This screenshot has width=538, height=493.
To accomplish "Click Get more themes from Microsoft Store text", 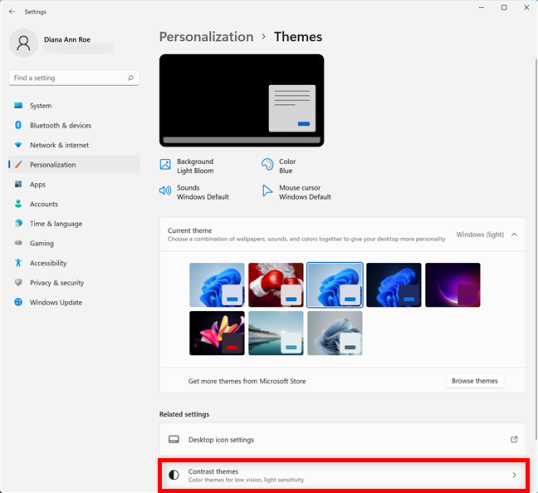I will pos(247,381).
